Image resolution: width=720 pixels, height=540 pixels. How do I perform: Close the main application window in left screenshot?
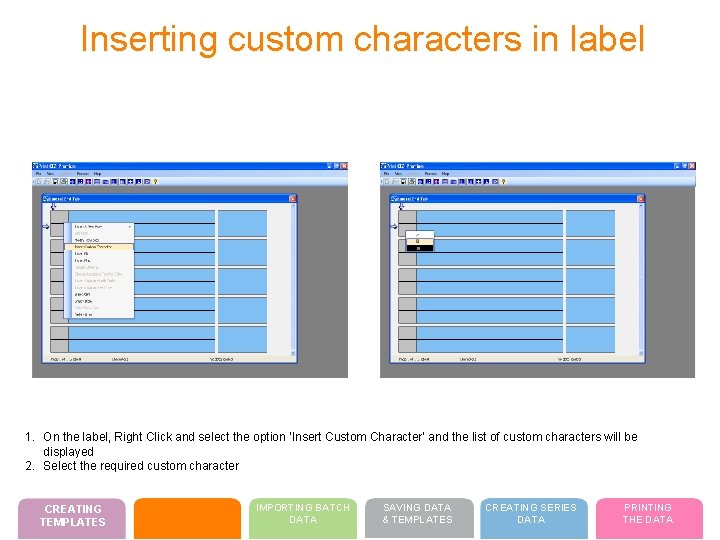(x=344, y=166)
